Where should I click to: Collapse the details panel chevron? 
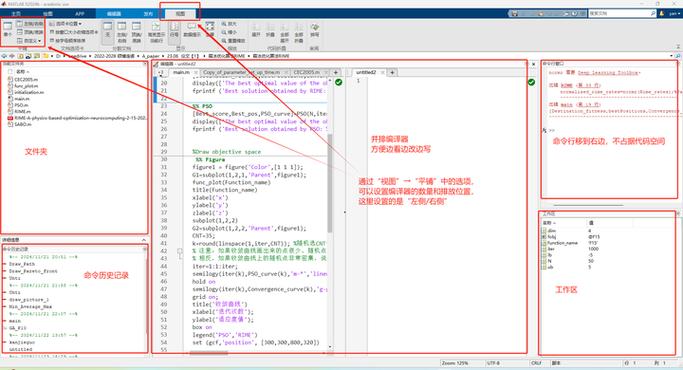click(x=143, y=240)
